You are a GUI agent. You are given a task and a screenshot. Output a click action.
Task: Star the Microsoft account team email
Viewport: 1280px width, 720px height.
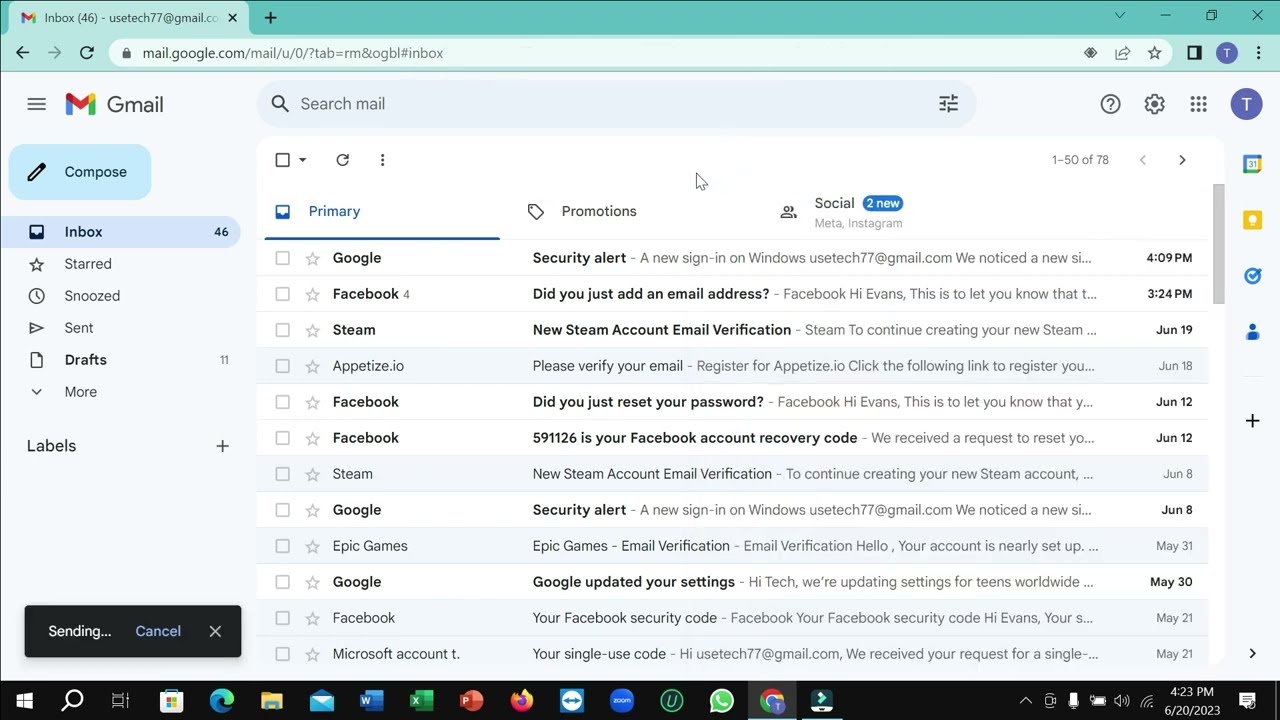[312, 654]
